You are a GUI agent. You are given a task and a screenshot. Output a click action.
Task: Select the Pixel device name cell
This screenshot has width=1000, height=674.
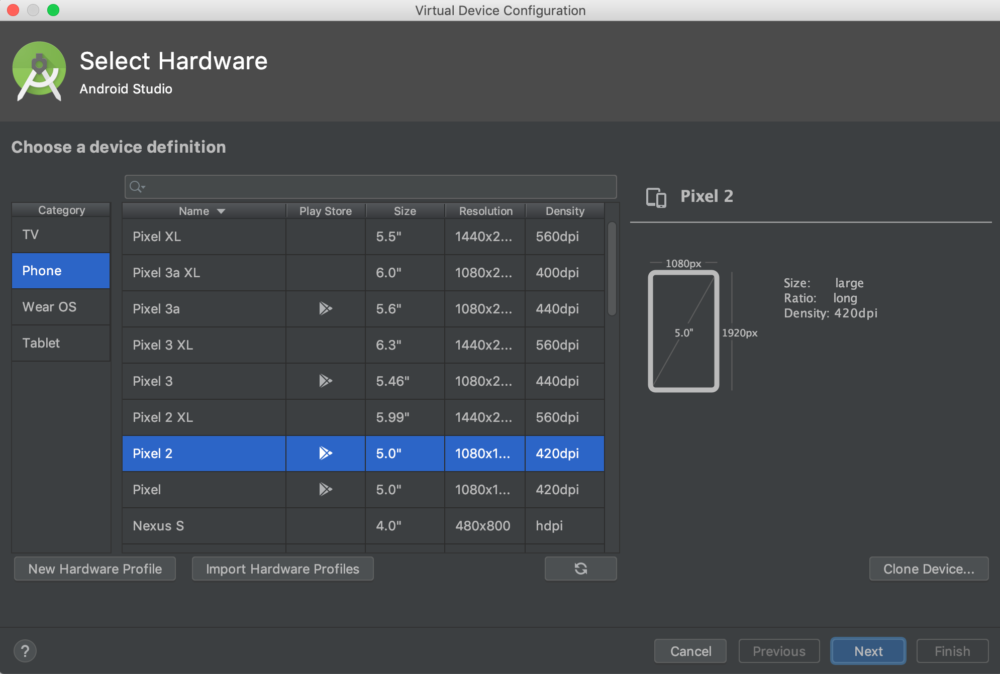(203, 490)
